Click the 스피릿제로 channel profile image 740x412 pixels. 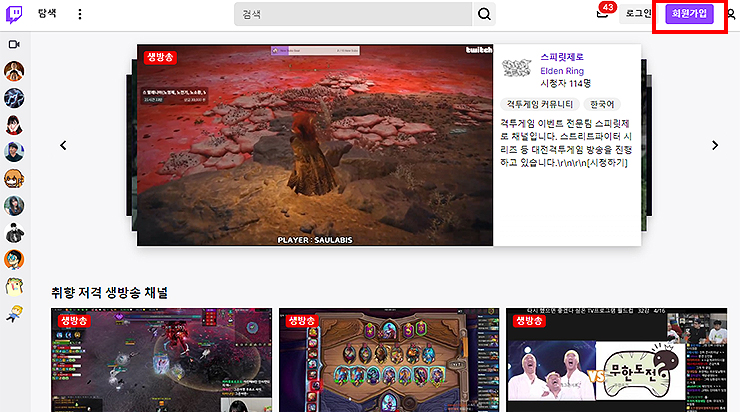click(x=516, y=68)
